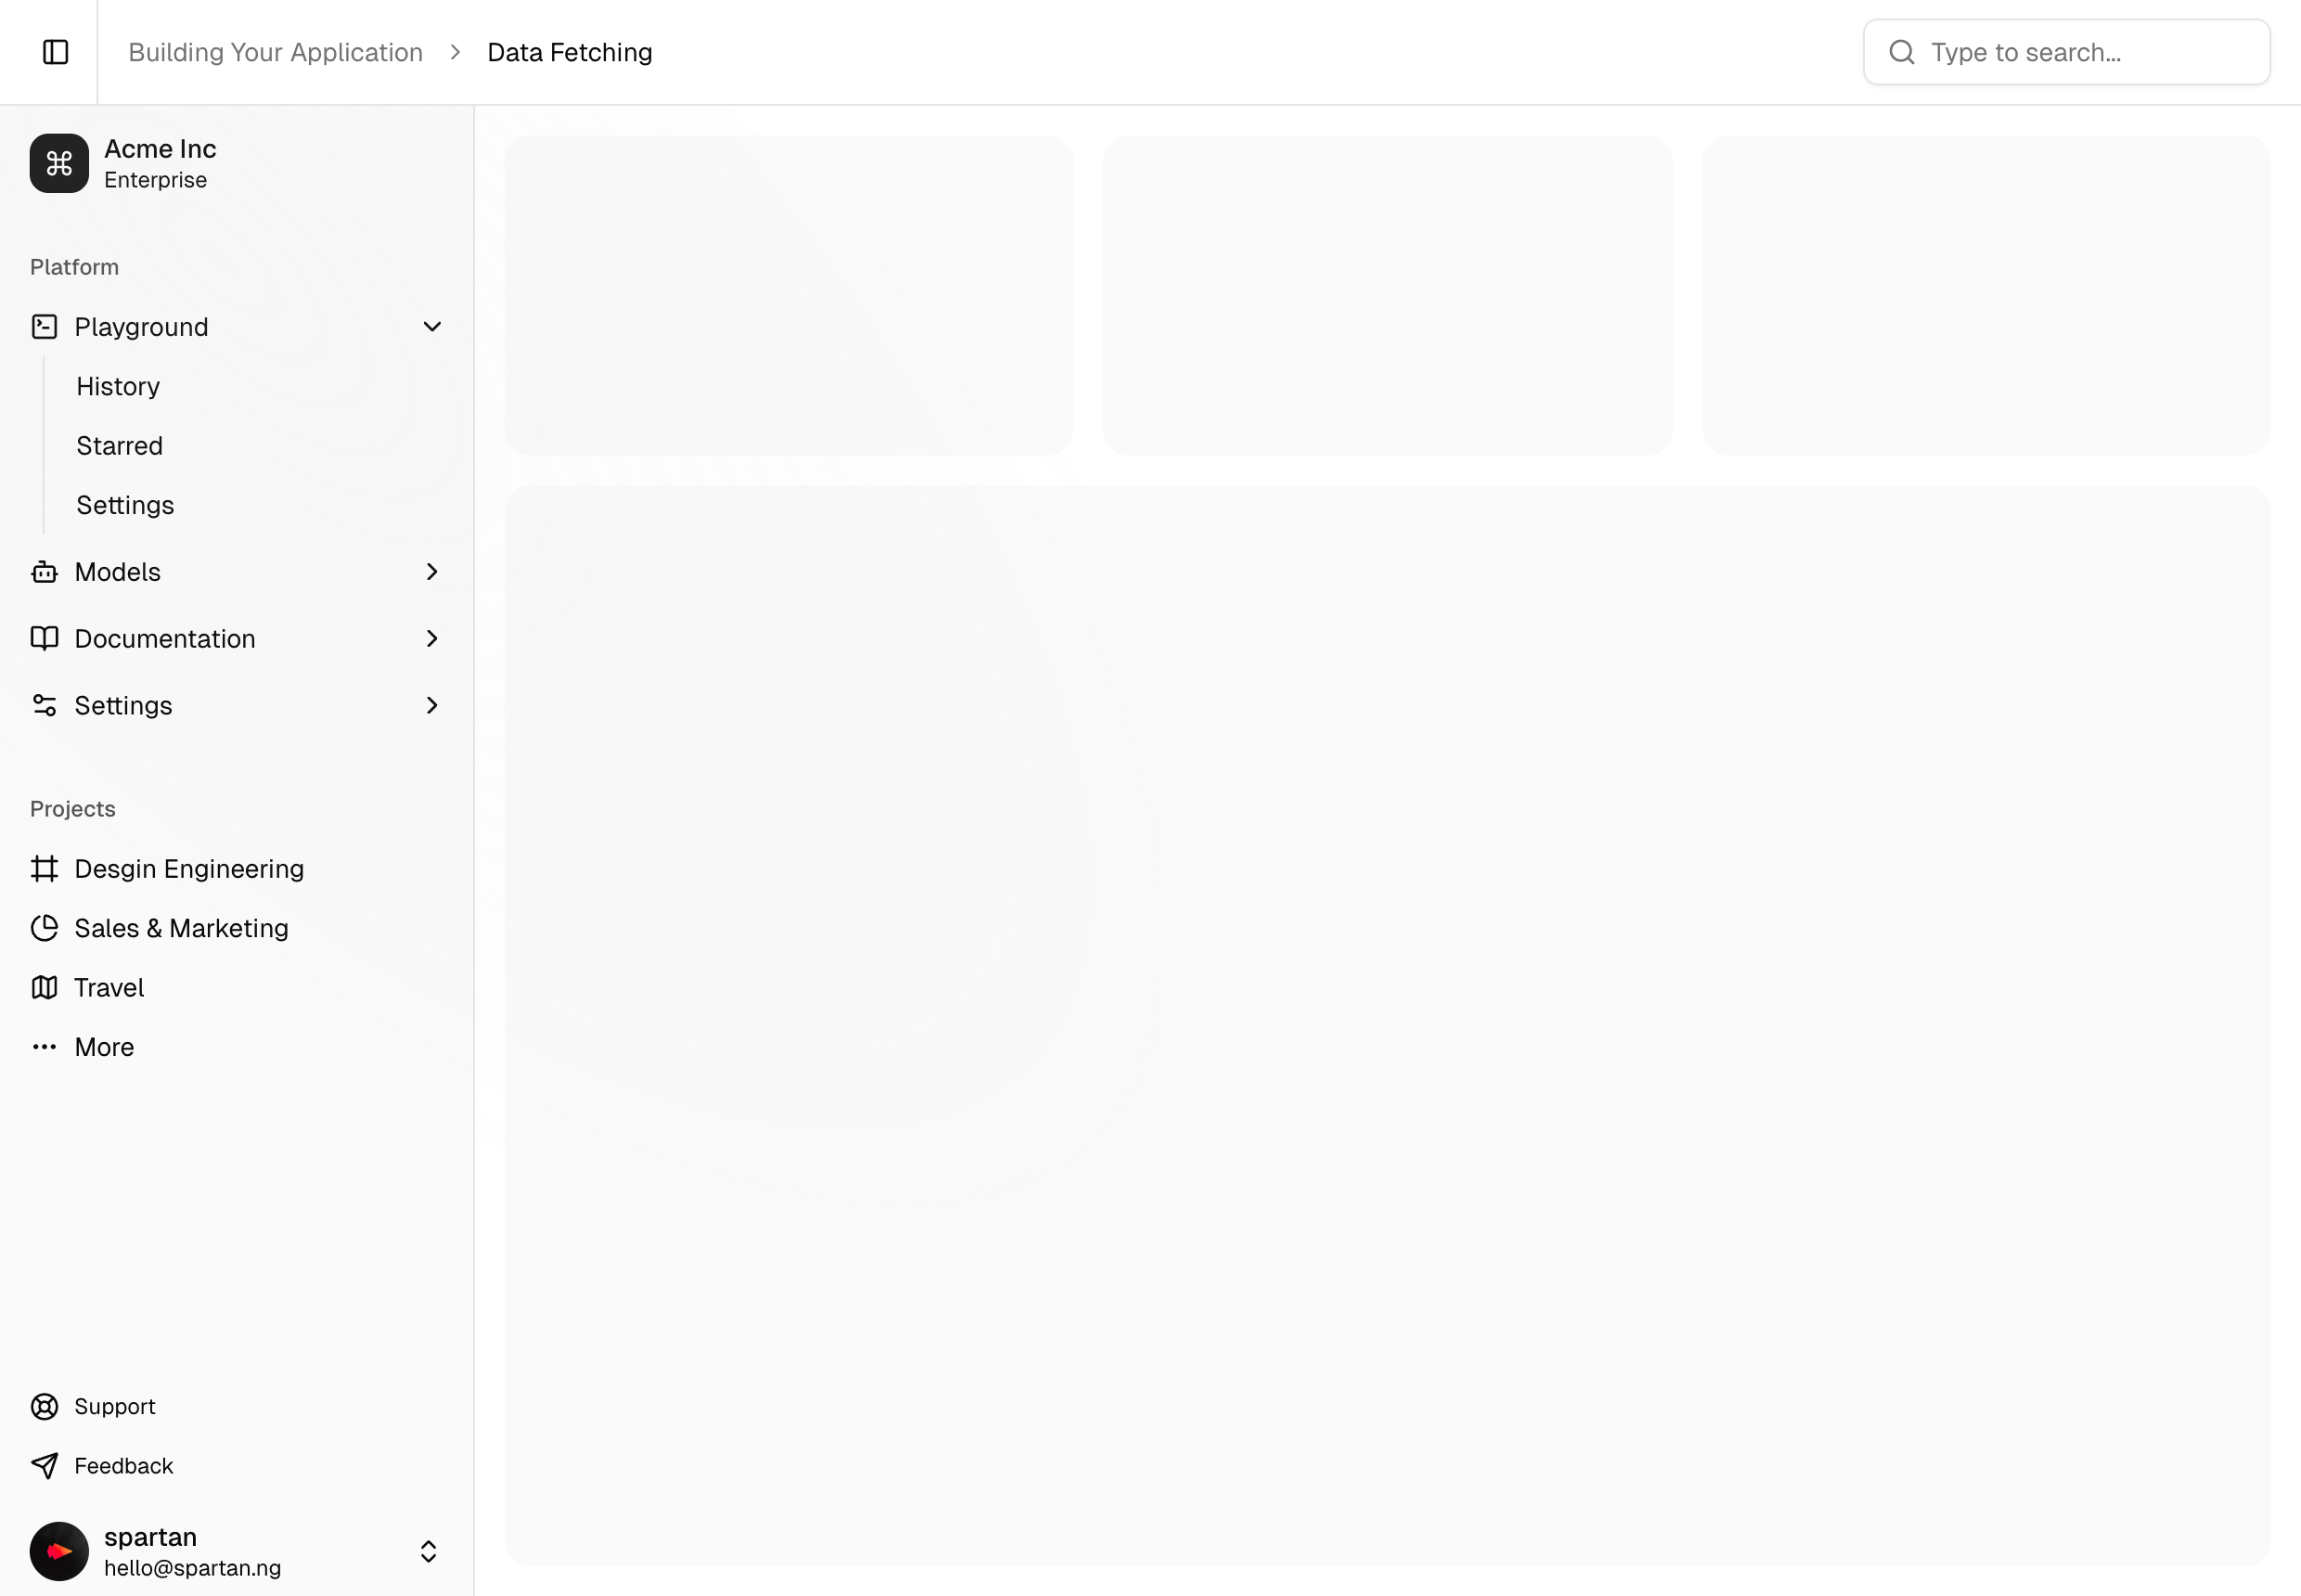2301x1596 pixels.
Task: Click the search input field
Action: [2065, 51]
